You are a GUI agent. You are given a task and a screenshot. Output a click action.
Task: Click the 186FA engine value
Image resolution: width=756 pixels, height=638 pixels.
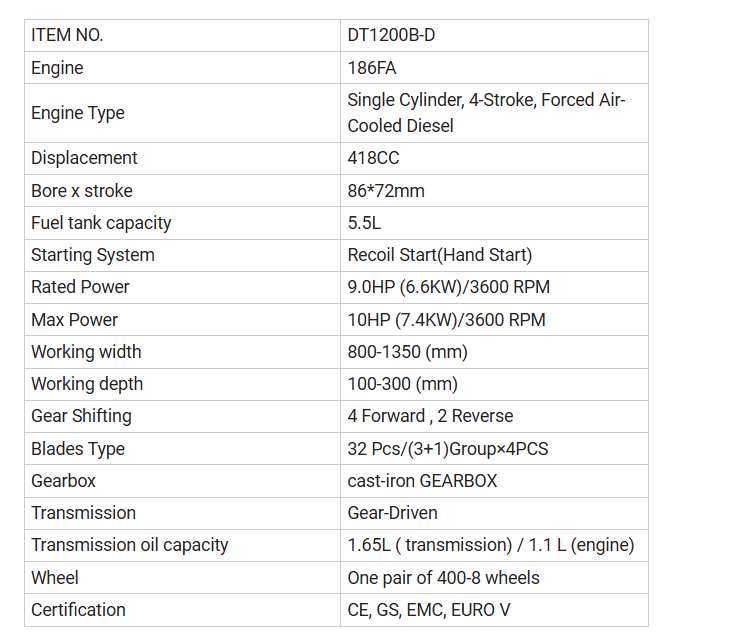(x=373, y=68)
